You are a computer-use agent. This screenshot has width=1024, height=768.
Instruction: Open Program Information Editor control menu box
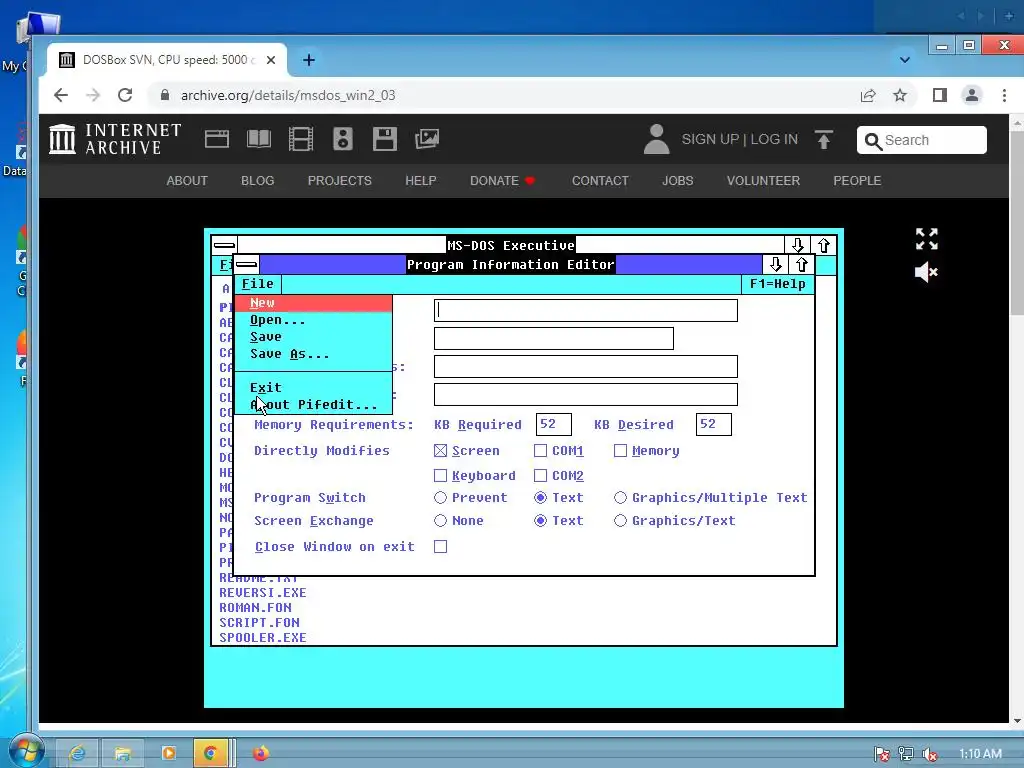pos(247,264)
